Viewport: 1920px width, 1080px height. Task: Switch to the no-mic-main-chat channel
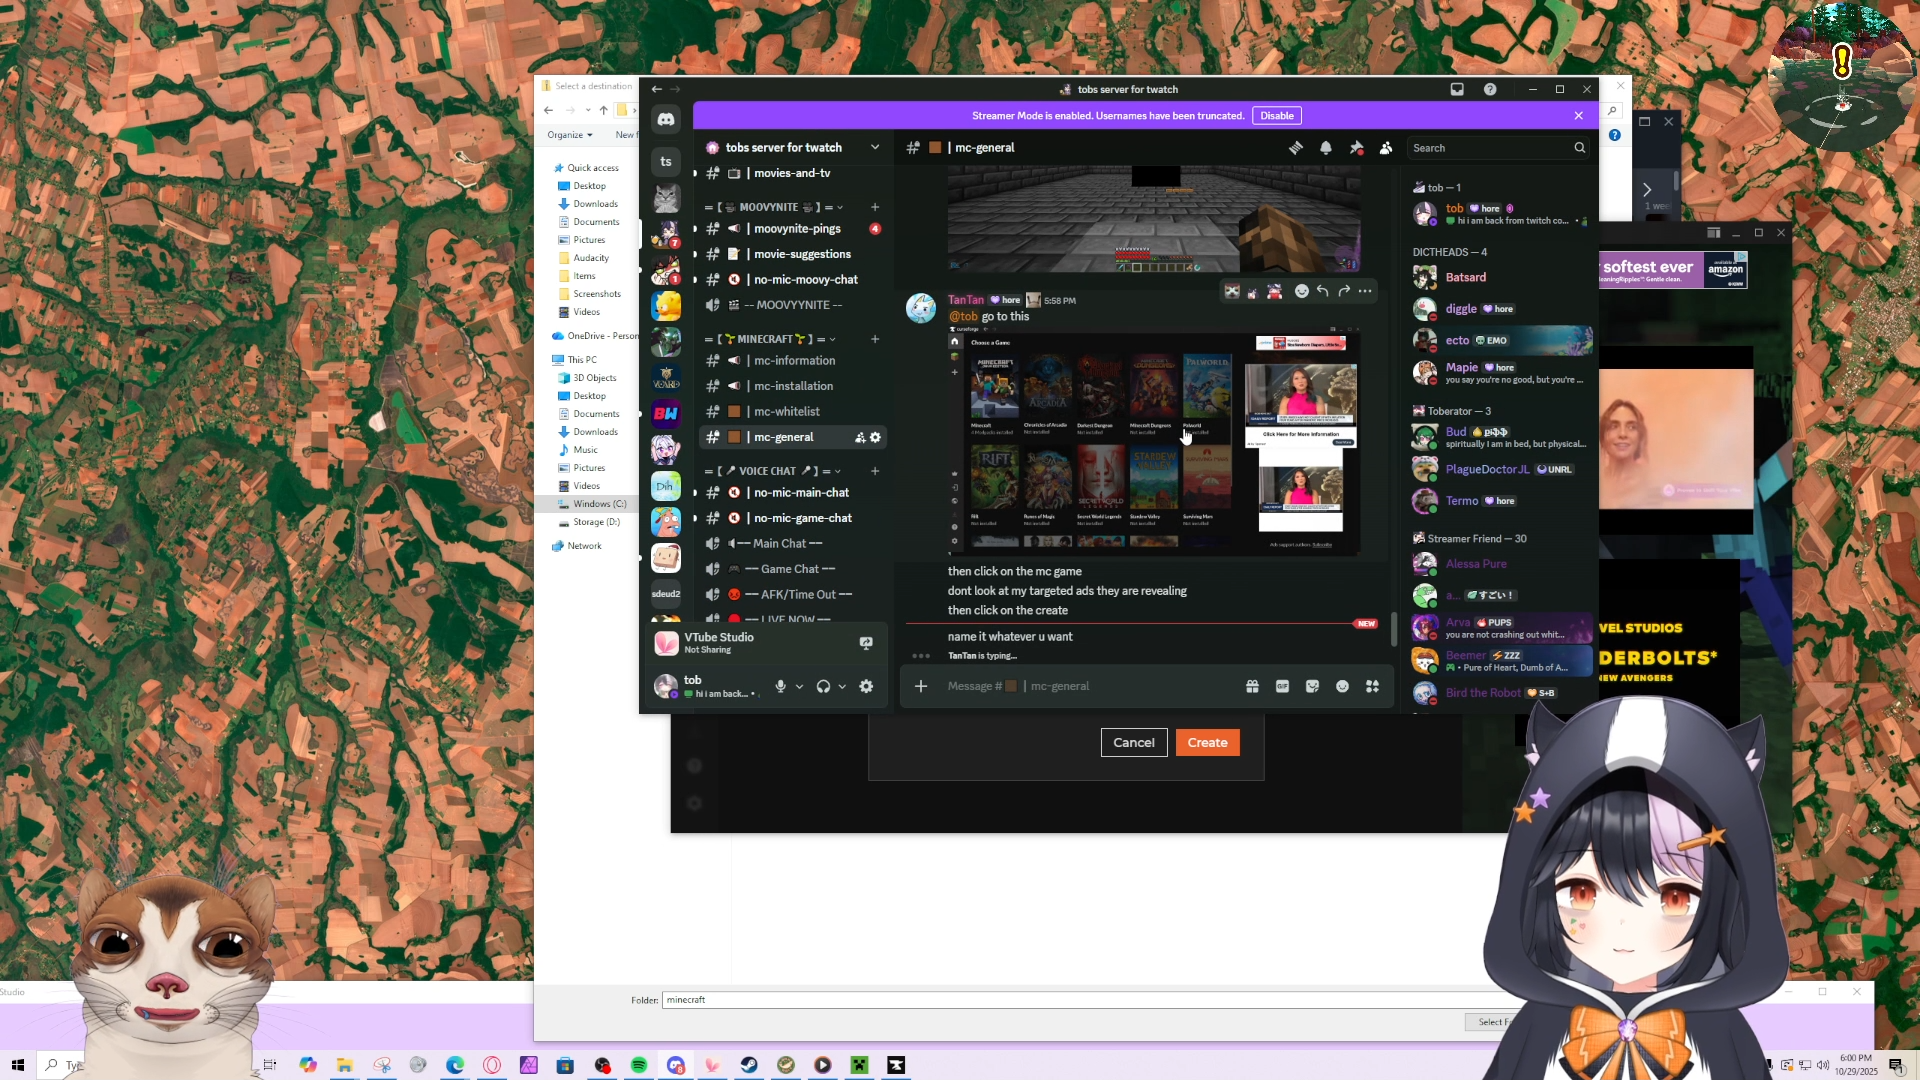pos(801,493)
